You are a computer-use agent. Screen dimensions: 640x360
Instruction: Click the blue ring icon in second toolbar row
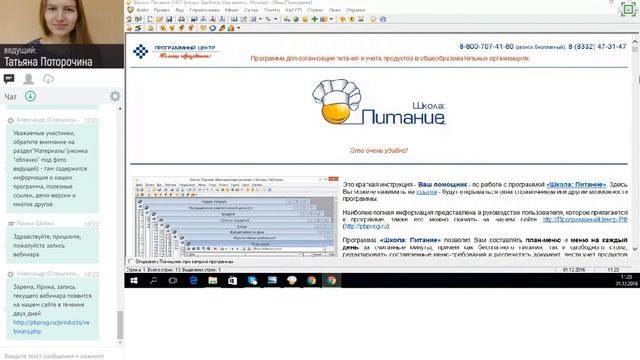pos(213,28)
